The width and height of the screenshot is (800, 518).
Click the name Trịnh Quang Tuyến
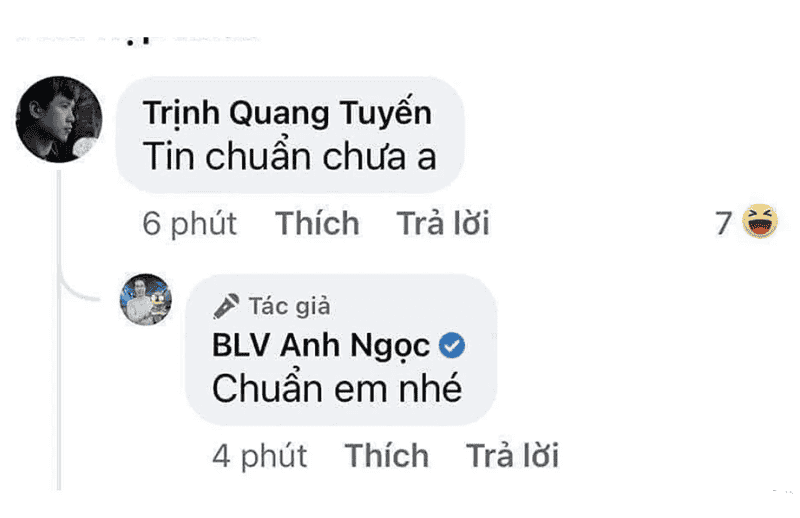[287, 113]
